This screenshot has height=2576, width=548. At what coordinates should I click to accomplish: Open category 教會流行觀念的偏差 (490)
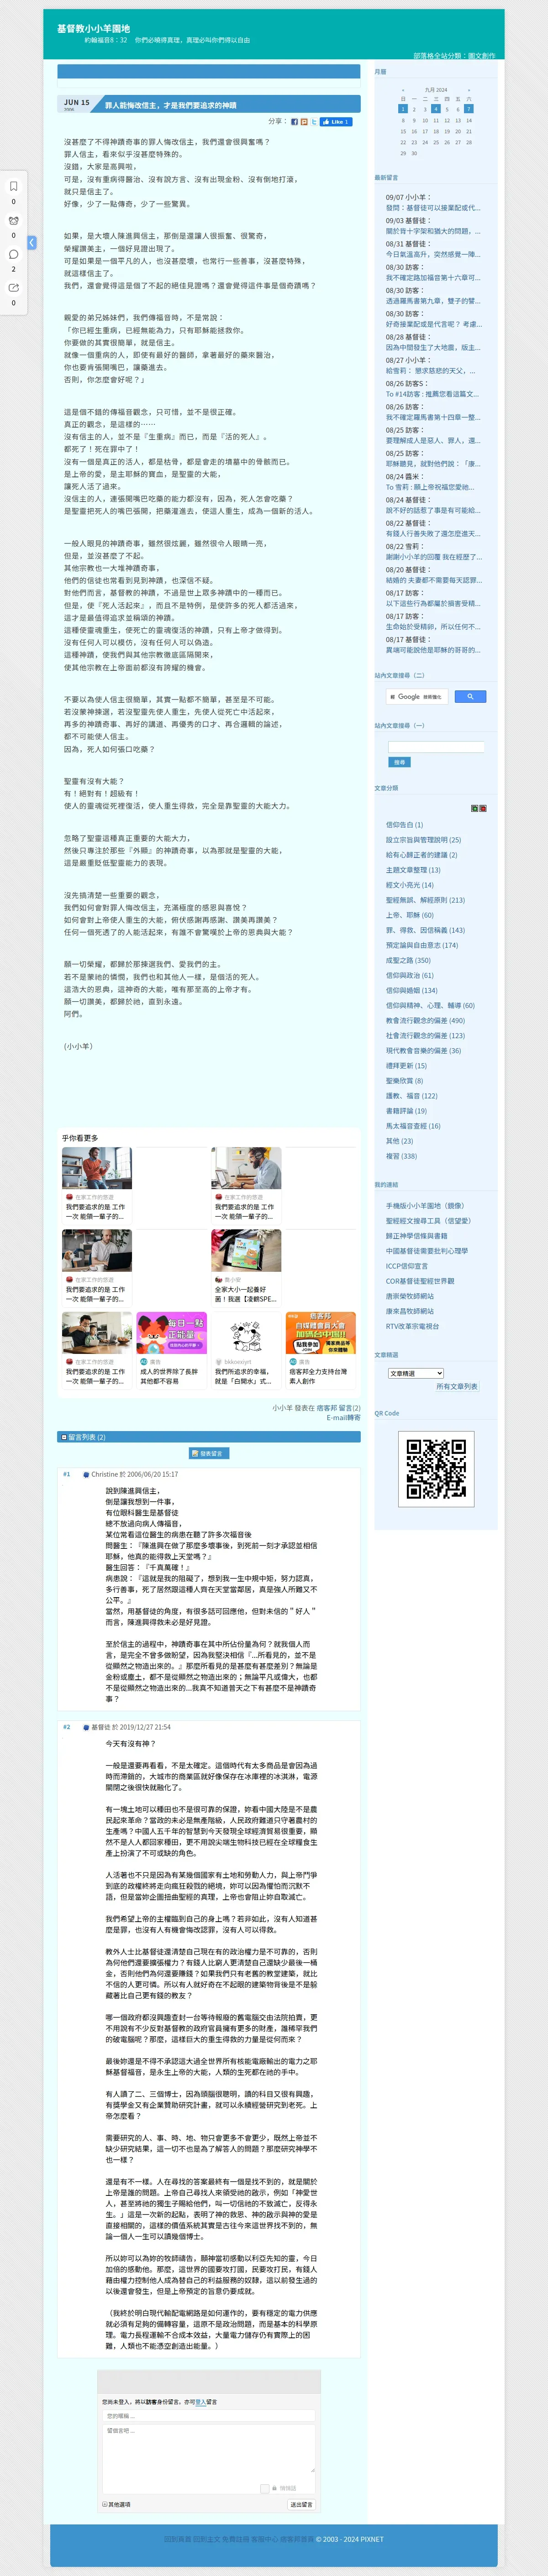click(425, 1020)
